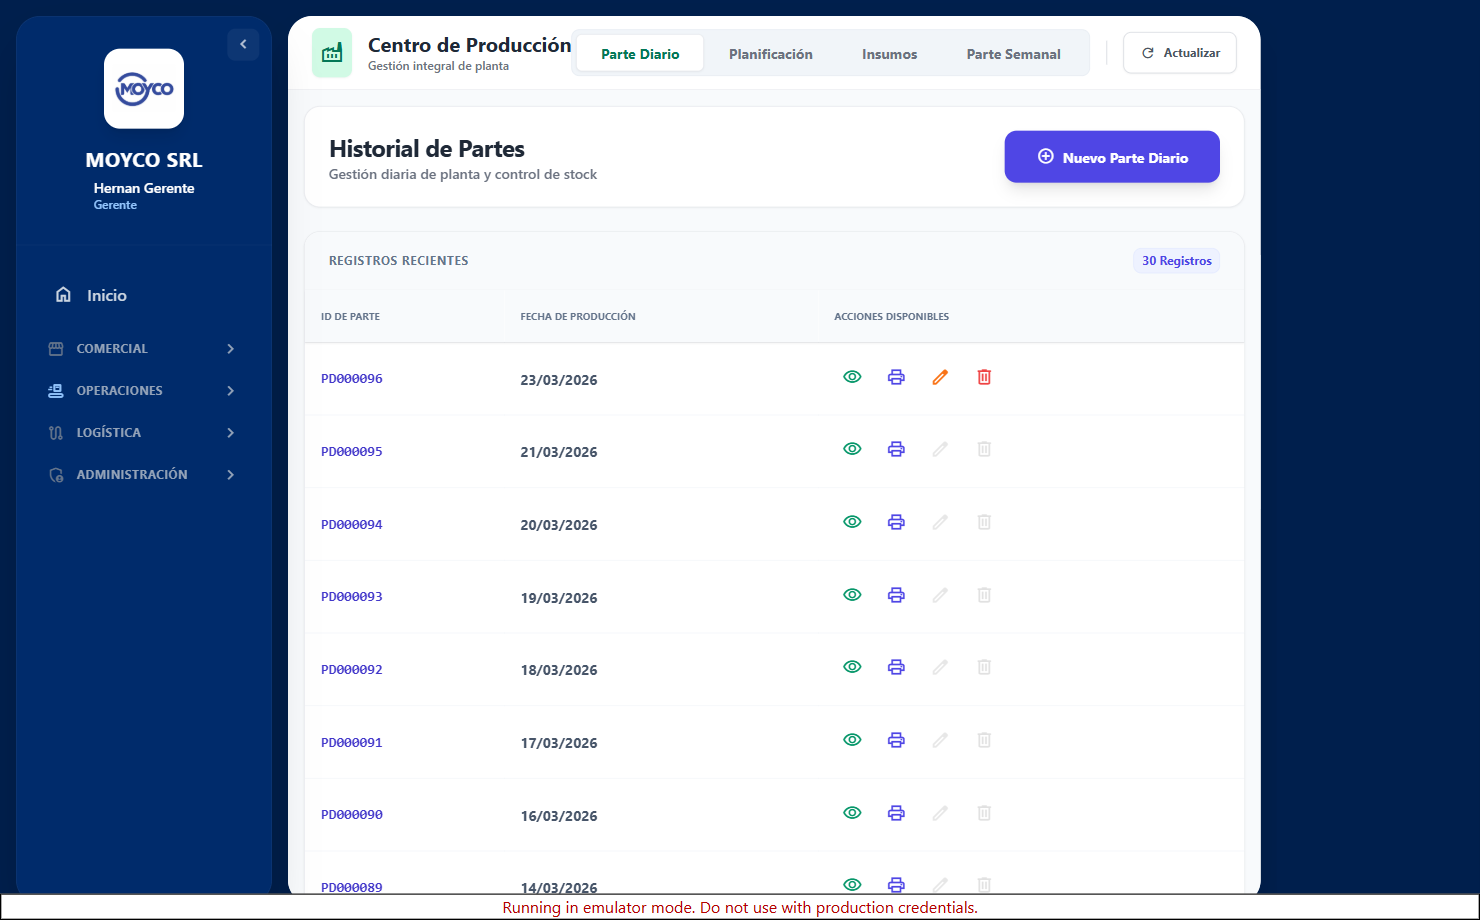Open part link PD000096

(352, 379)
